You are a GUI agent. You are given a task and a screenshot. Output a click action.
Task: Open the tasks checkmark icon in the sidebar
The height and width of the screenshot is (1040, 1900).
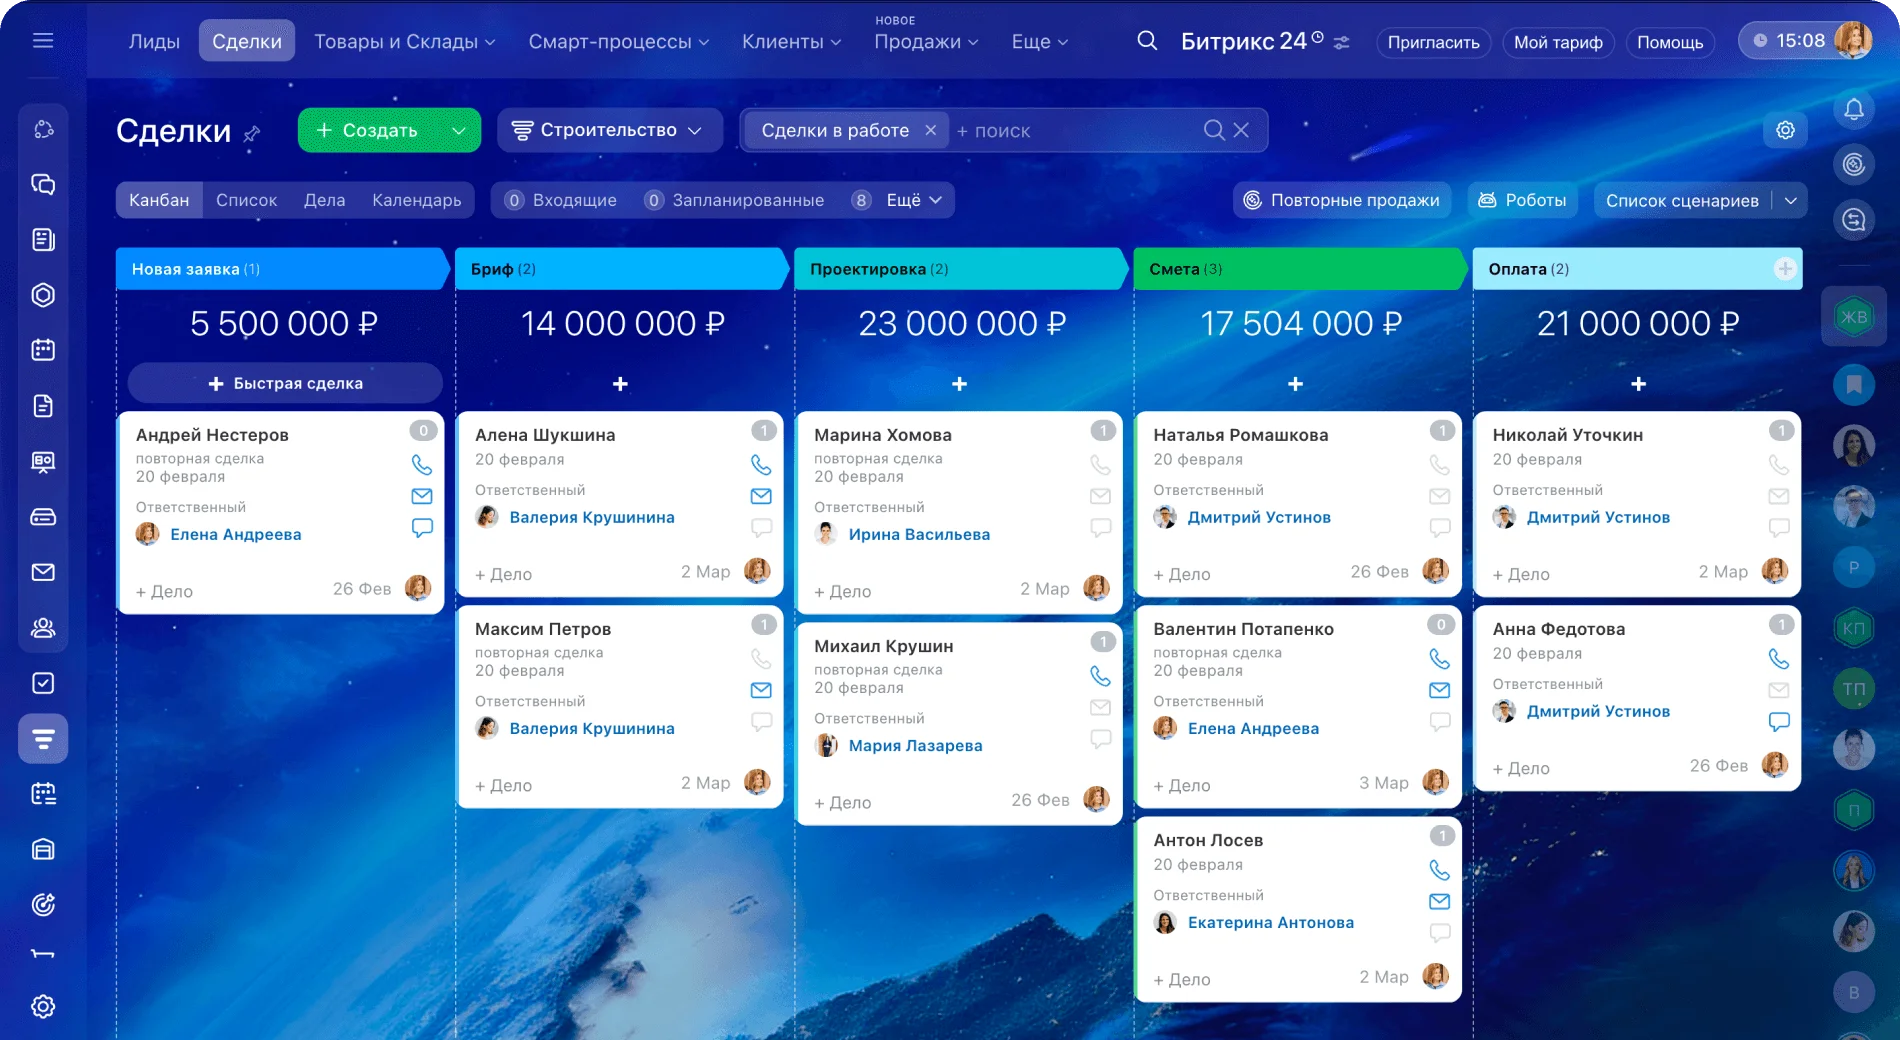pos(42,684)
